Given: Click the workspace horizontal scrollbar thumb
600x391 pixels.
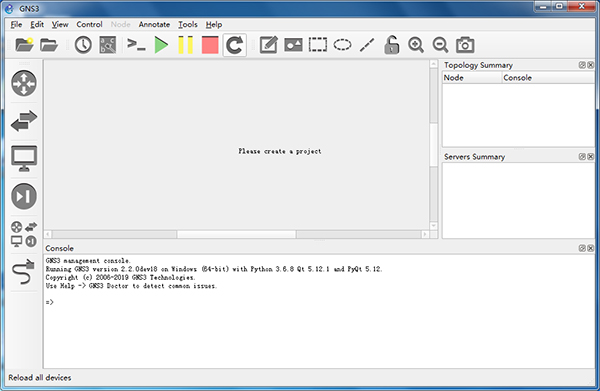Looking at the screenshot, I should (236, 234).
